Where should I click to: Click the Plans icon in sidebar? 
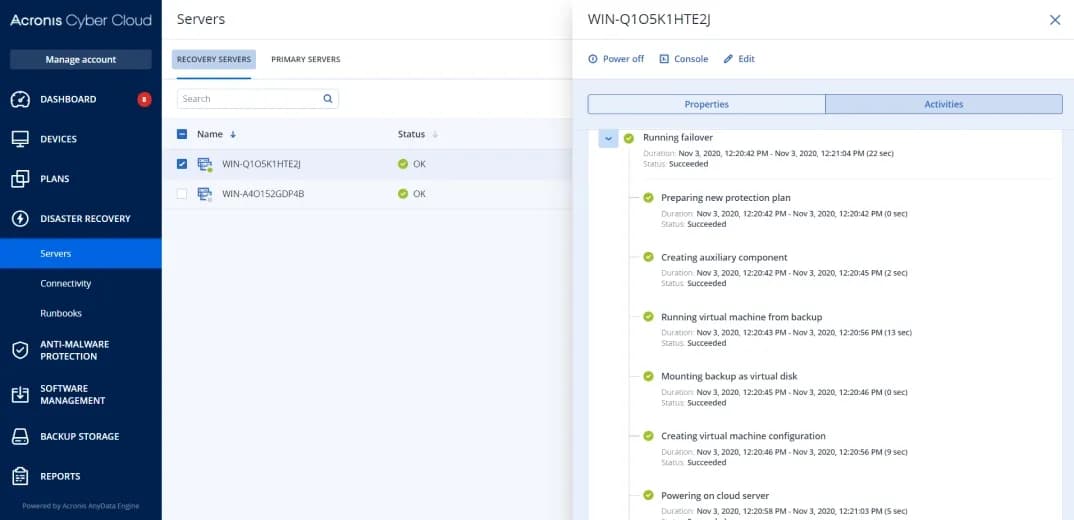pyautogui.click(x=20, y=179)
